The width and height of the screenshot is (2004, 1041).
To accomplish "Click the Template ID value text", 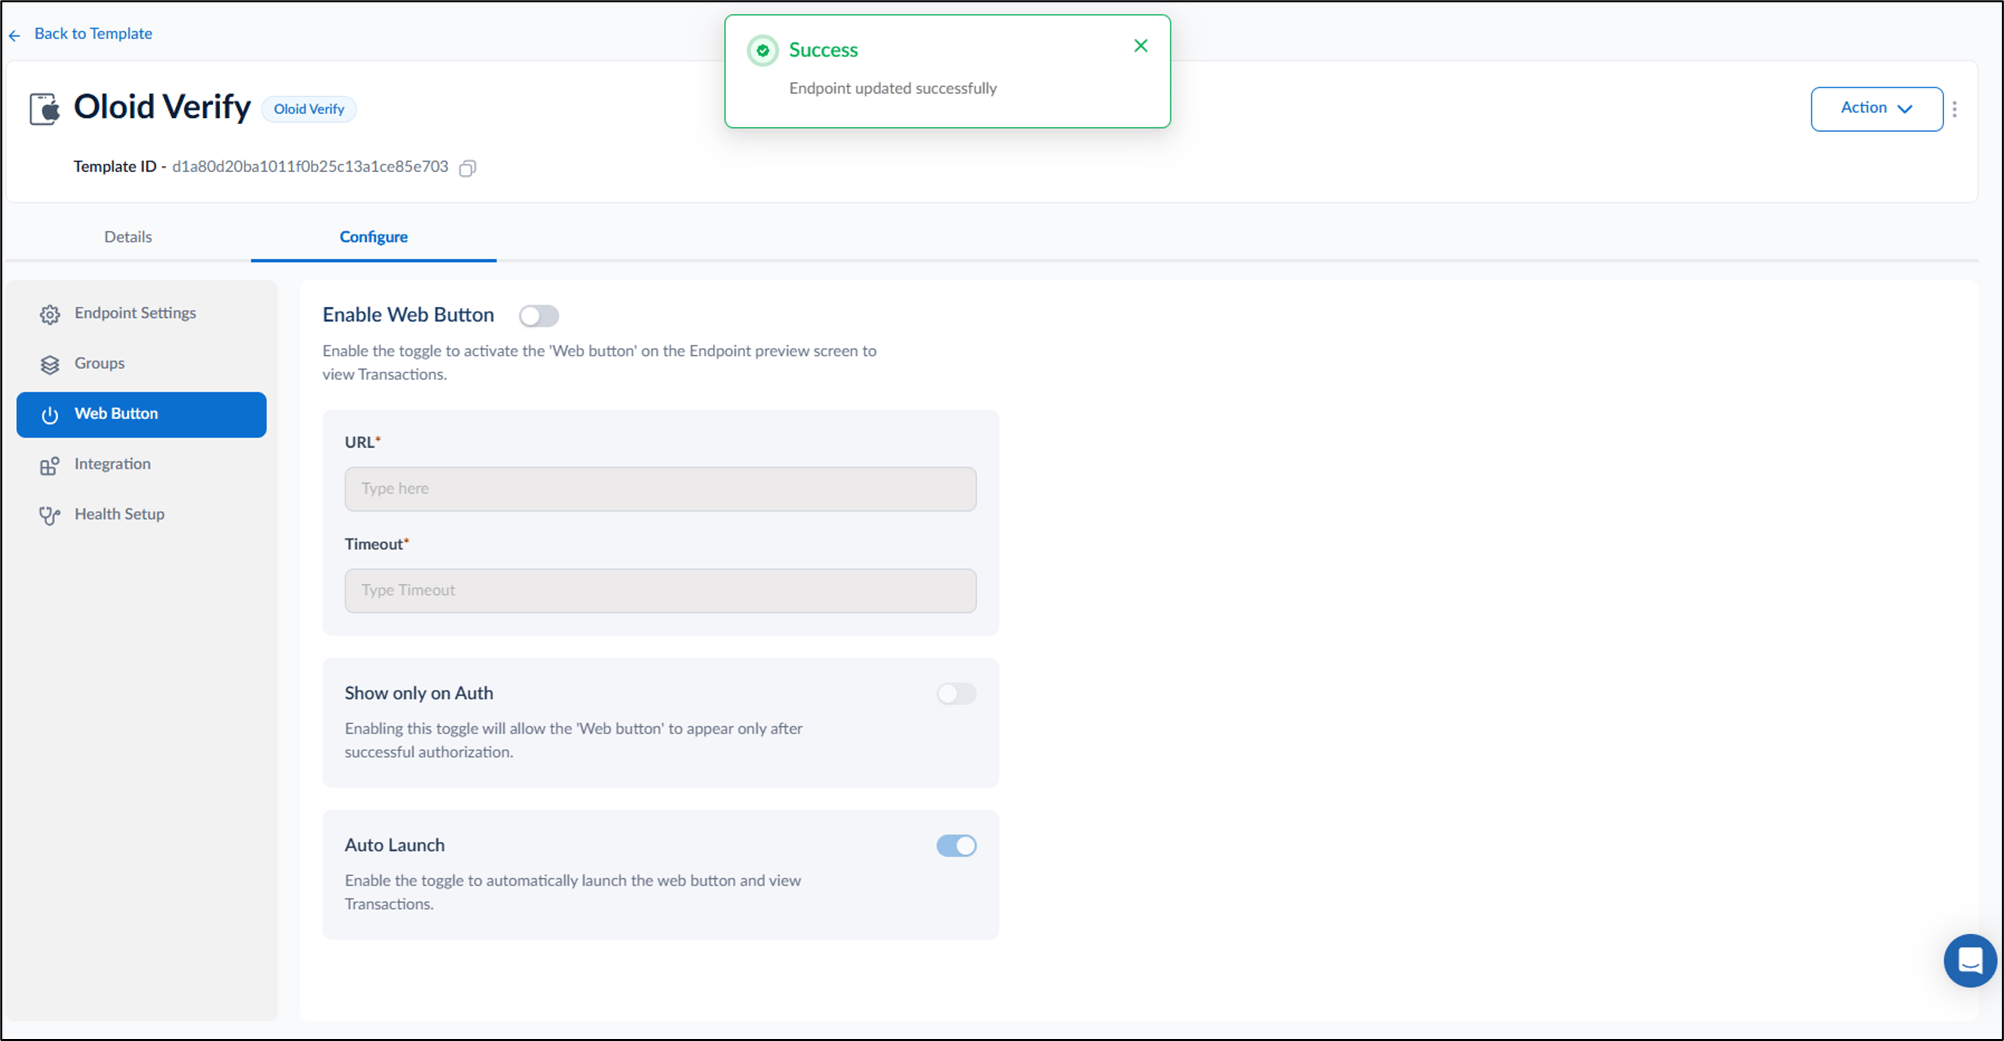I will (x=310, y=167).
